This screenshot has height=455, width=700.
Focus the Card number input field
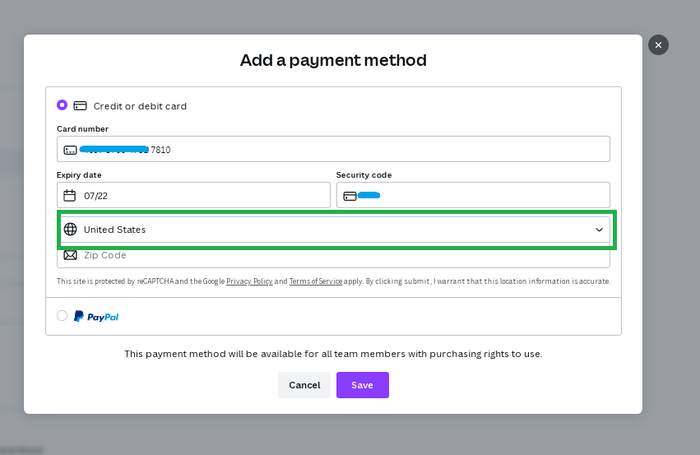(x=380, y=150)
